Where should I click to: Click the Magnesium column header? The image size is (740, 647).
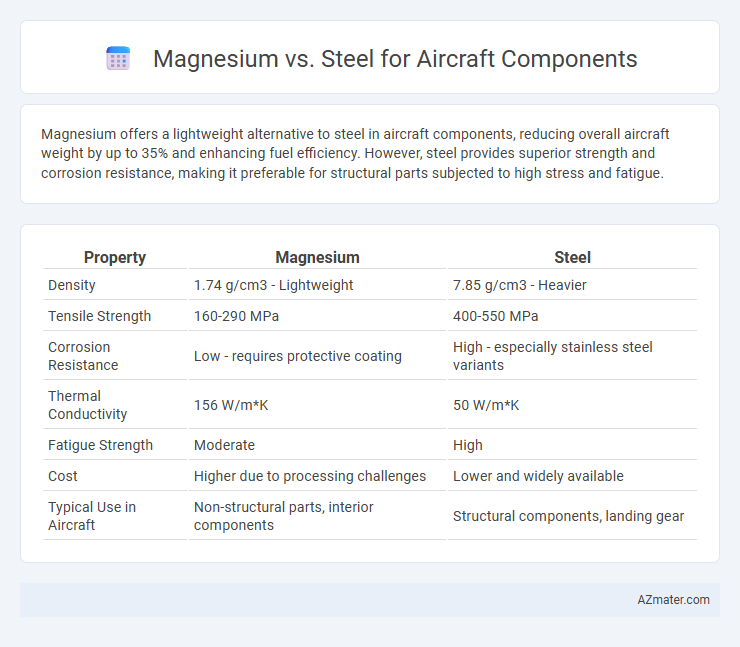[x=317, y=257]
